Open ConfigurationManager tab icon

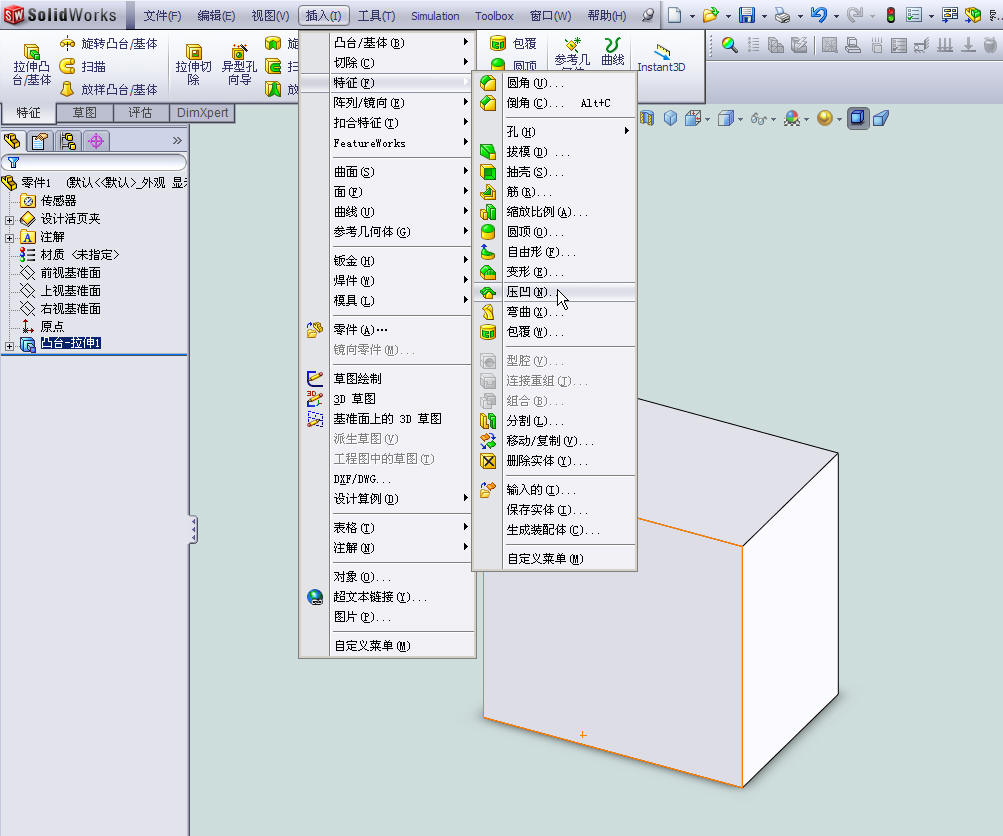pos(68,141)
